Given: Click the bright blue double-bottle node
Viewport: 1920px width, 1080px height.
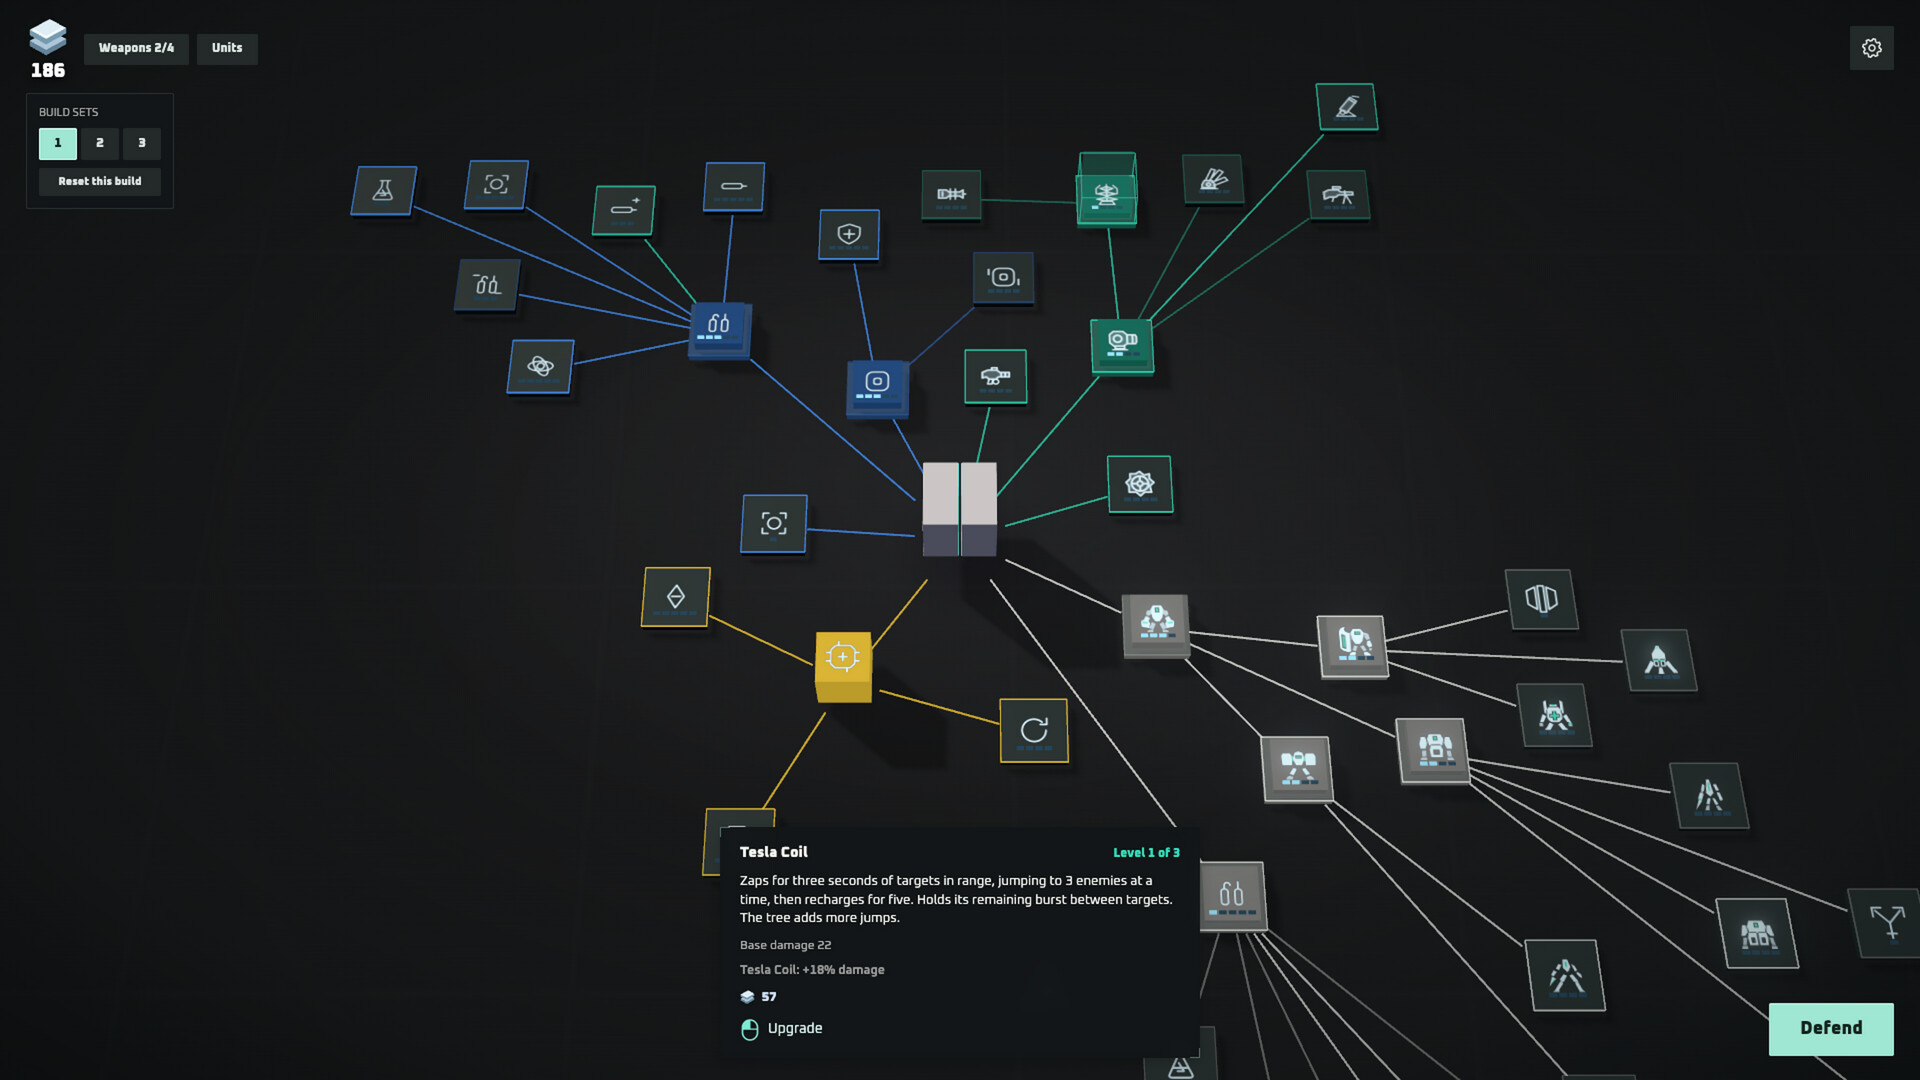Looking at the screenshot, I should (719, 329).
